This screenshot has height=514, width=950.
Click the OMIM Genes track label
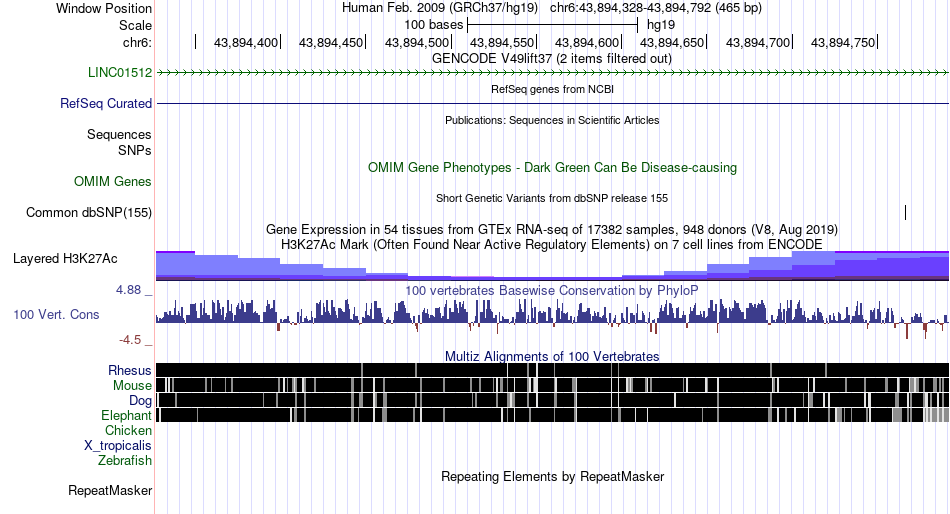[x=113, y=181]
